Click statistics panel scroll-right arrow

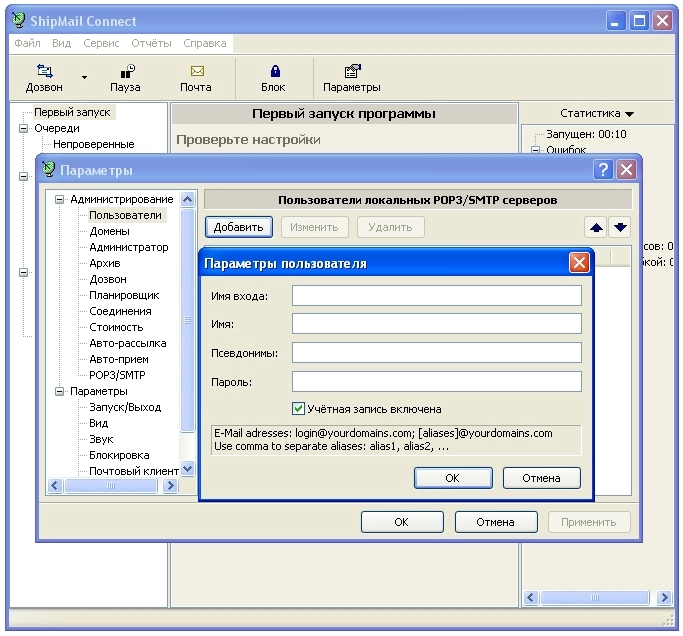665,597
